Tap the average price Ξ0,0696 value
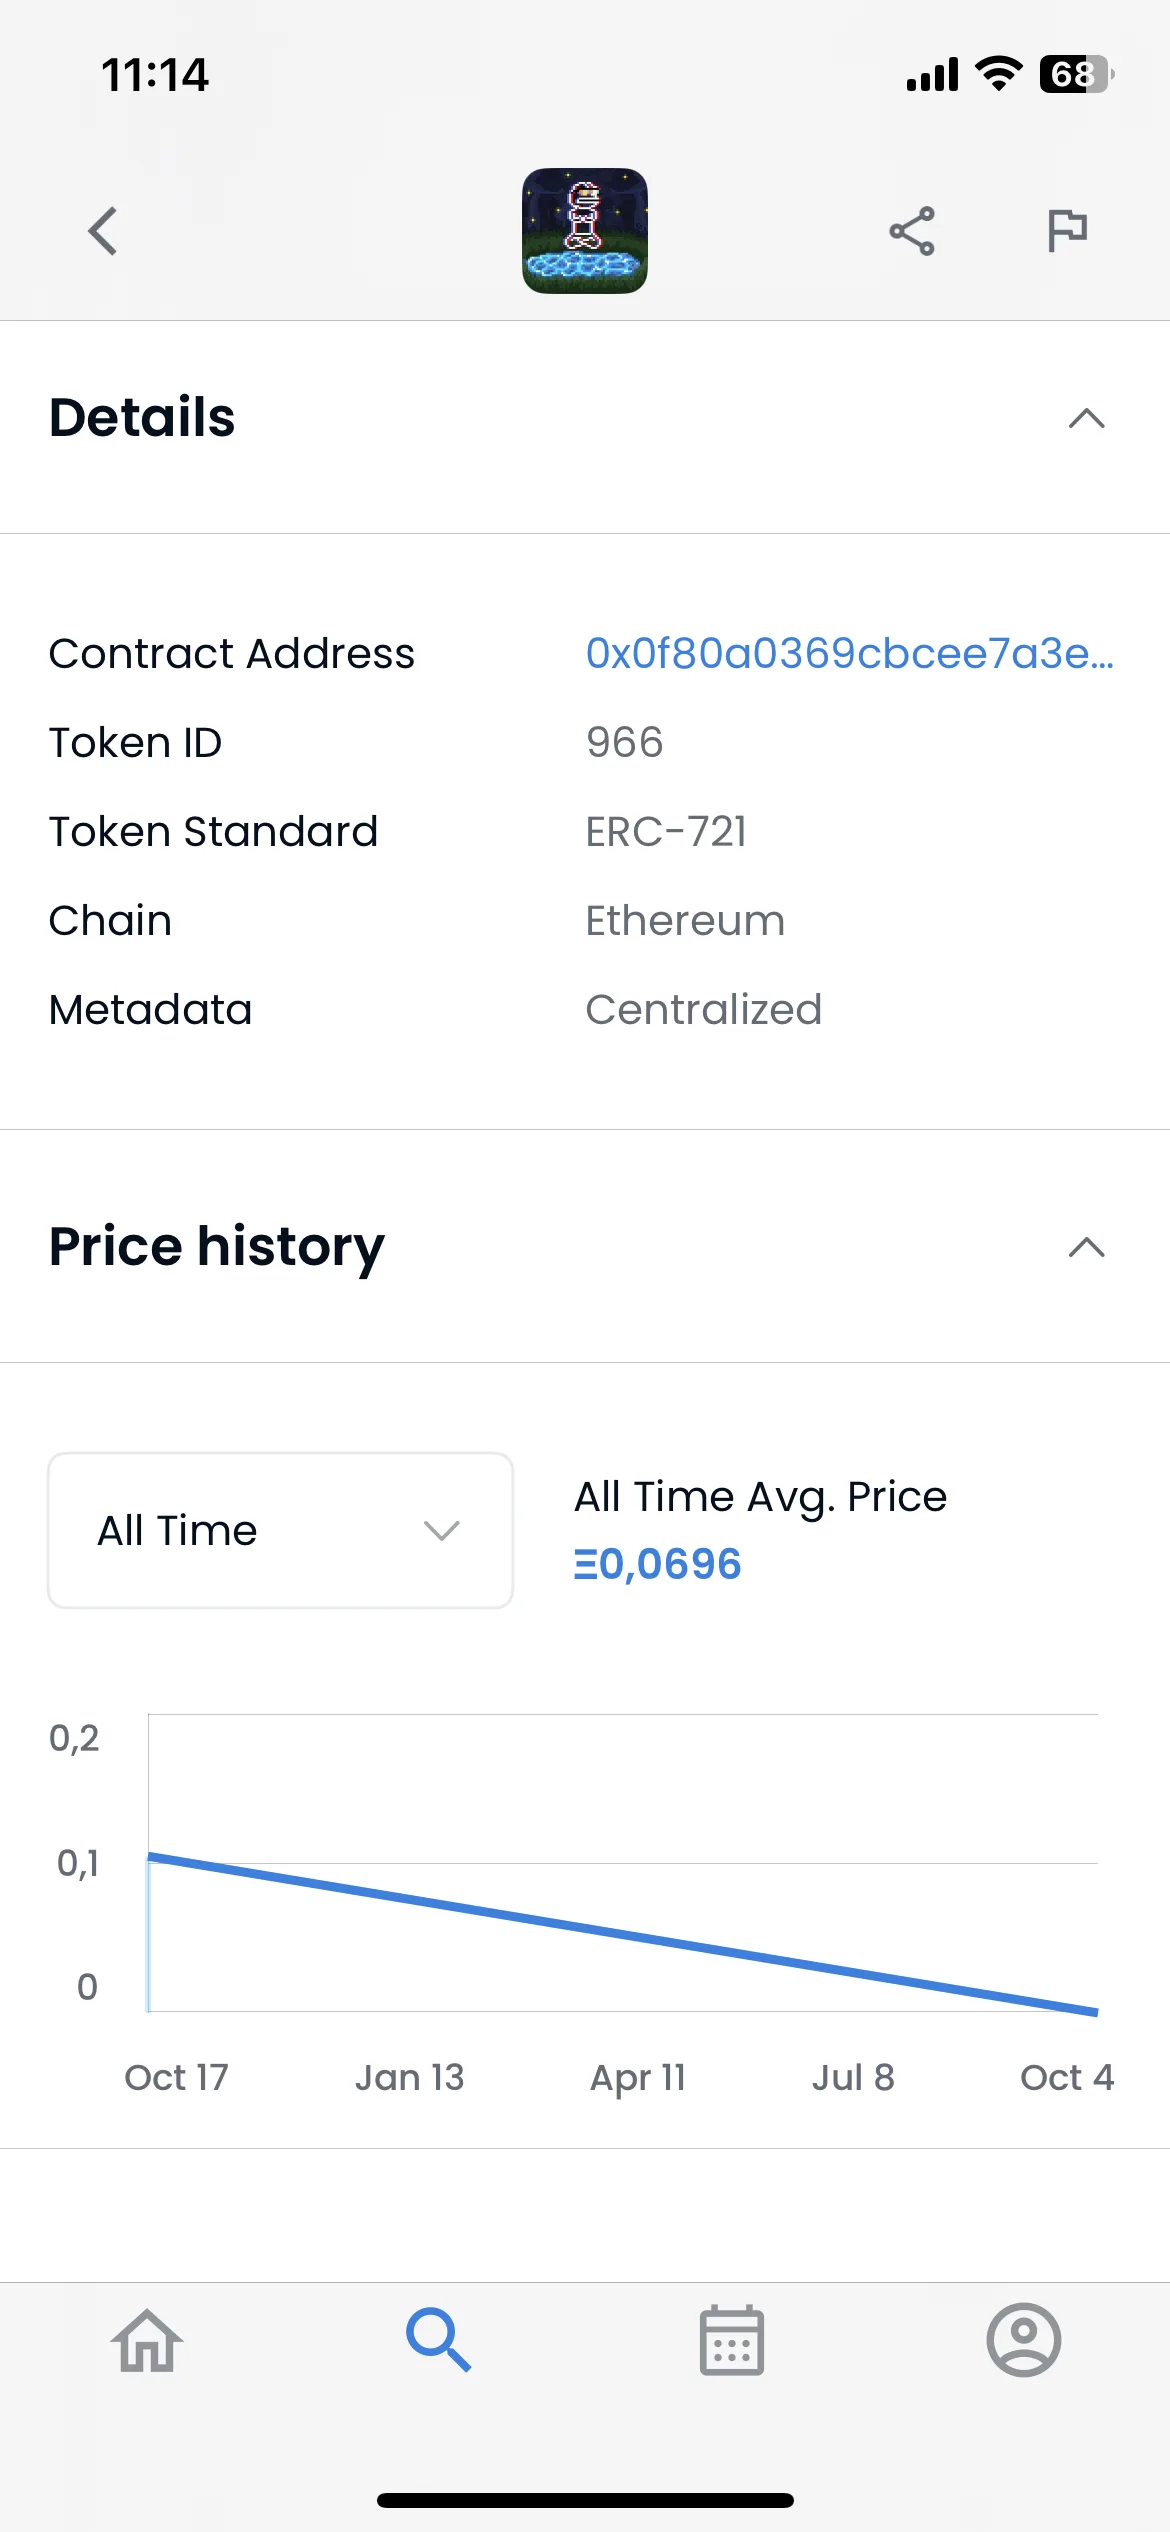The height and width of the screenshot is (2532, 1170). coord(657,1564)
